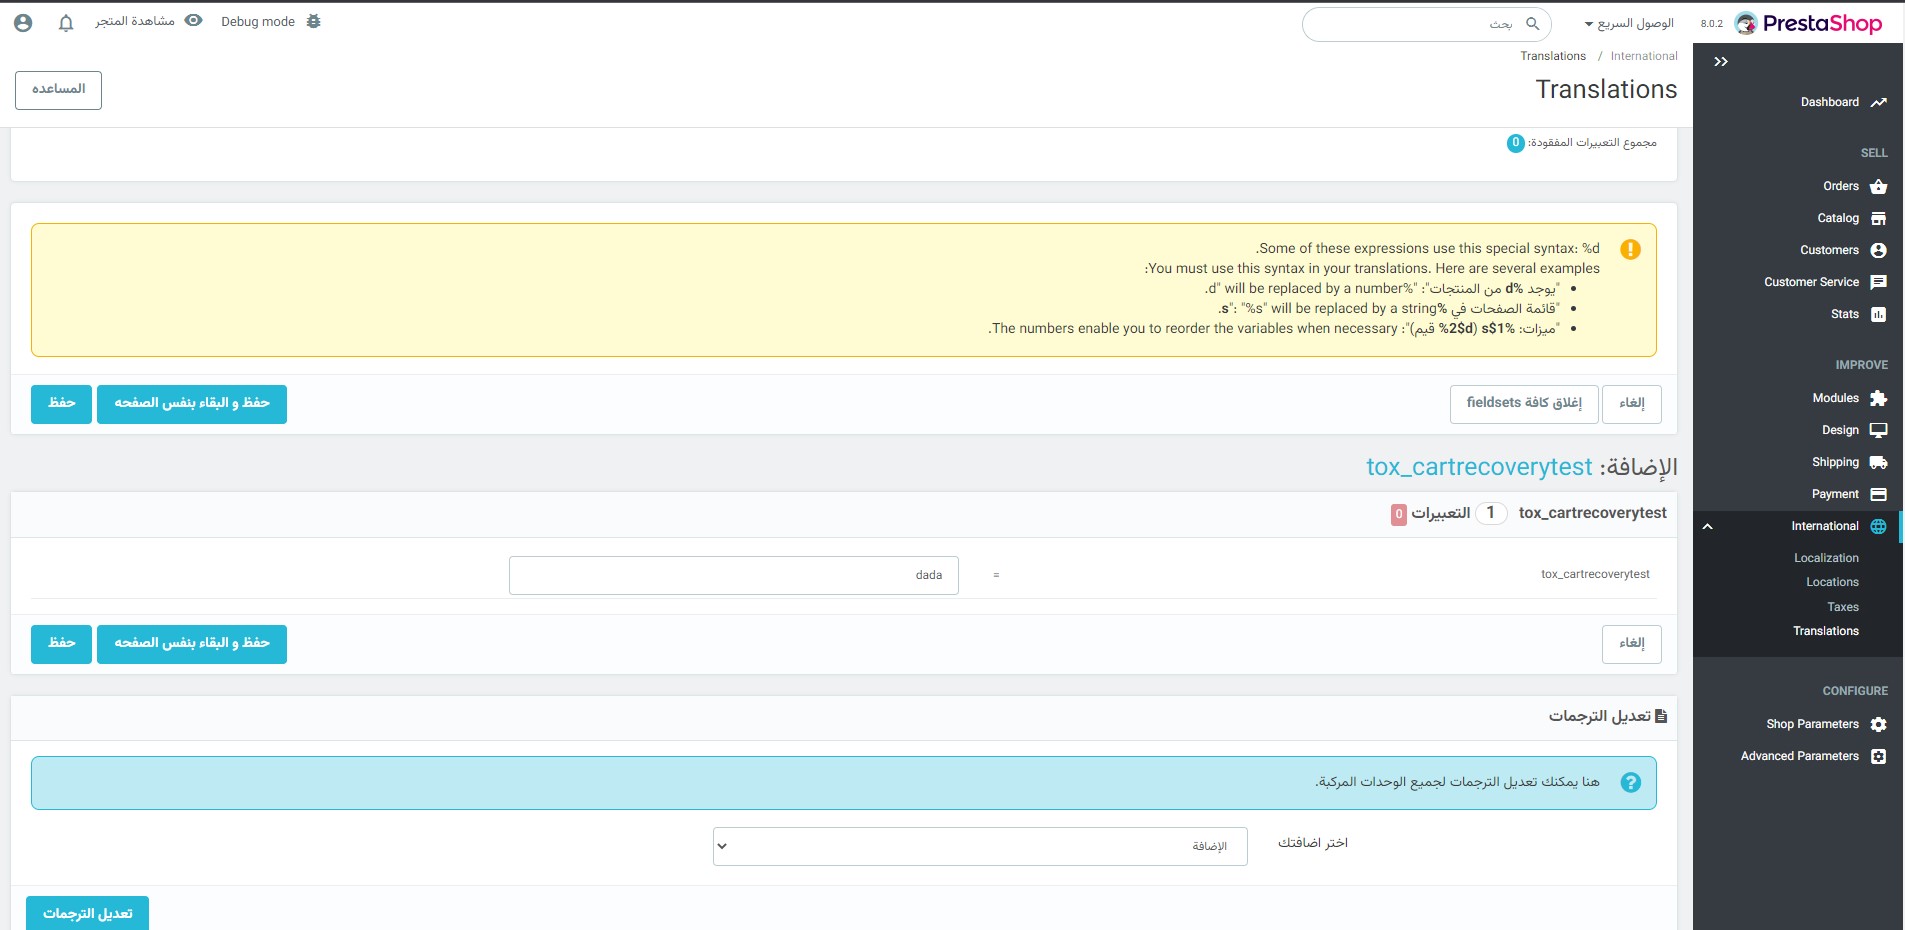Open Customers section icon
The image size is (1905, 930).
1877,250
